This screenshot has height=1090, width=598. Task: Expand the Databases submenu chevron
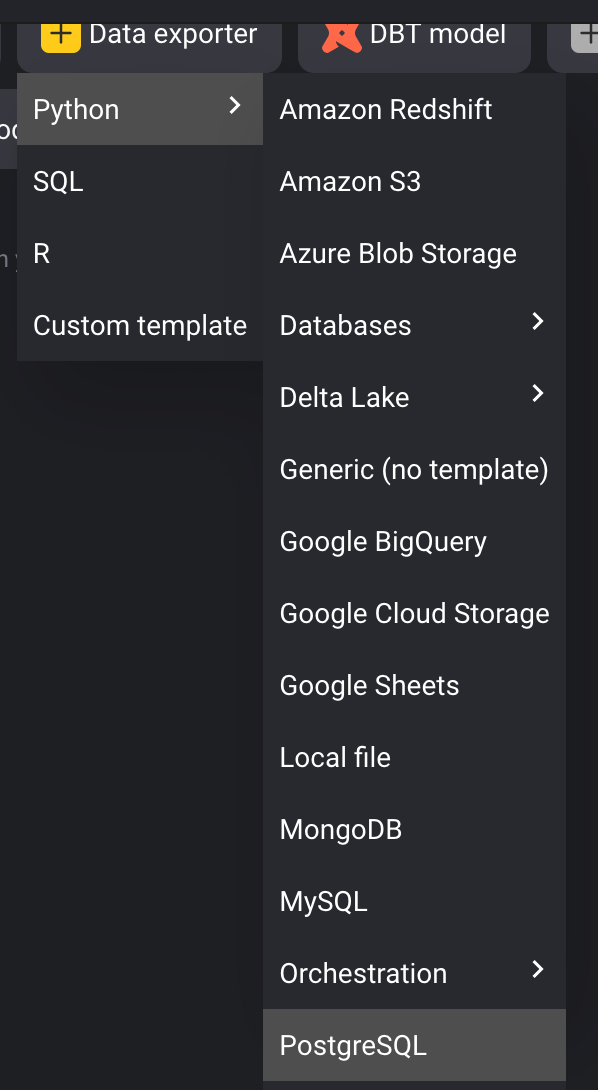point(538,322)
